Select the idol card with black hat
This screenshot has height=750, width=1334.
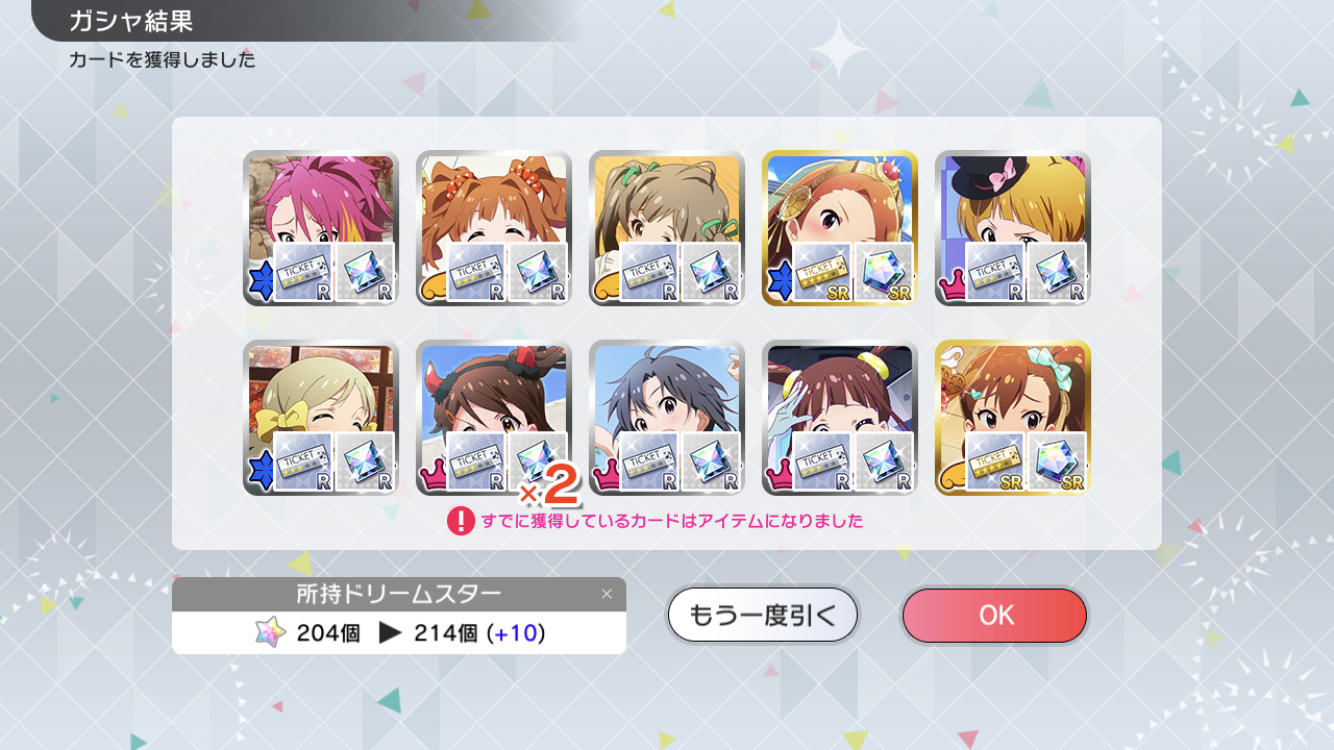[1013, 228]
